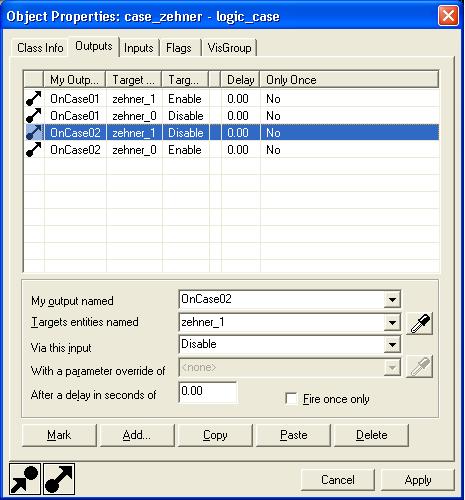Click the Delete button

(371, 435)
